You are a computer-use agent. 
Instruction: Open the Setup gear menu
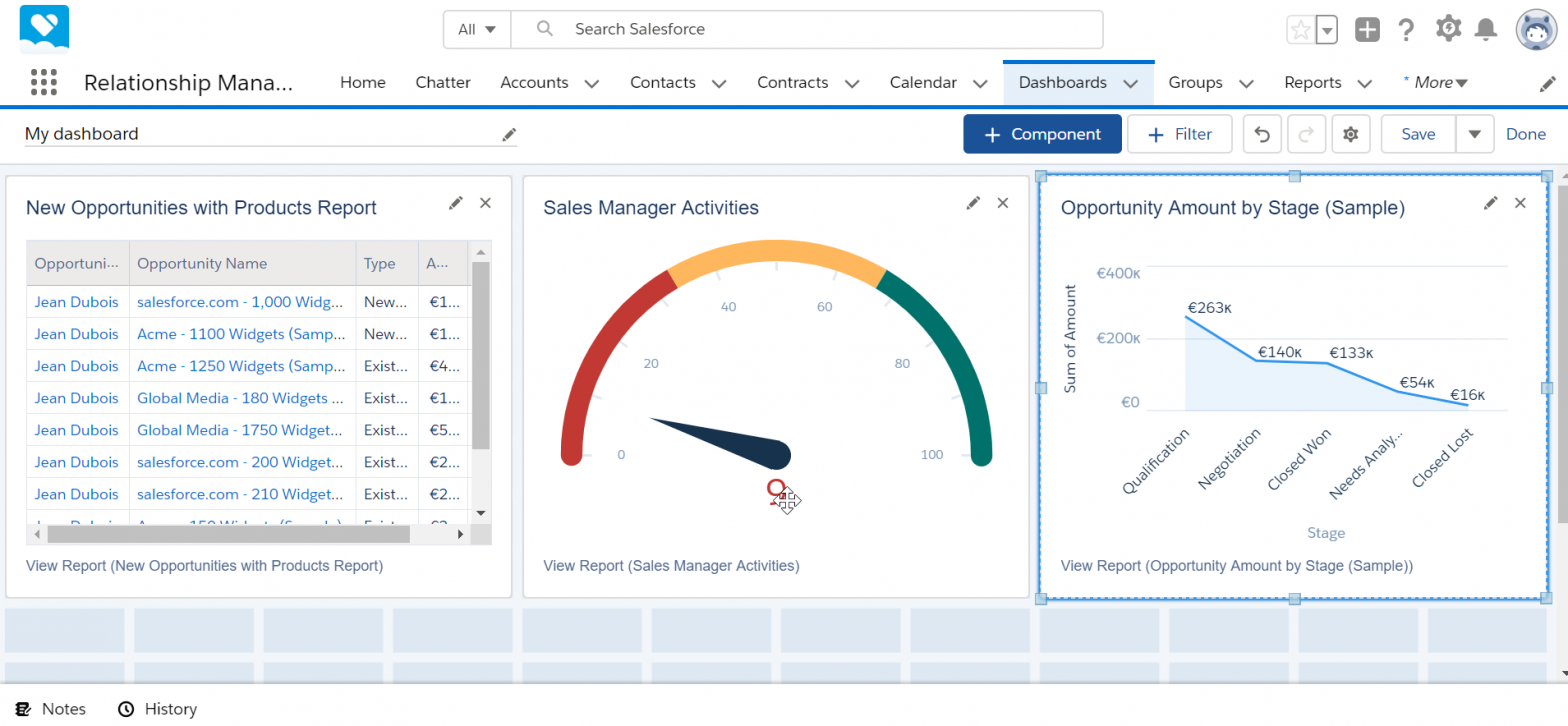(1447, 29)
